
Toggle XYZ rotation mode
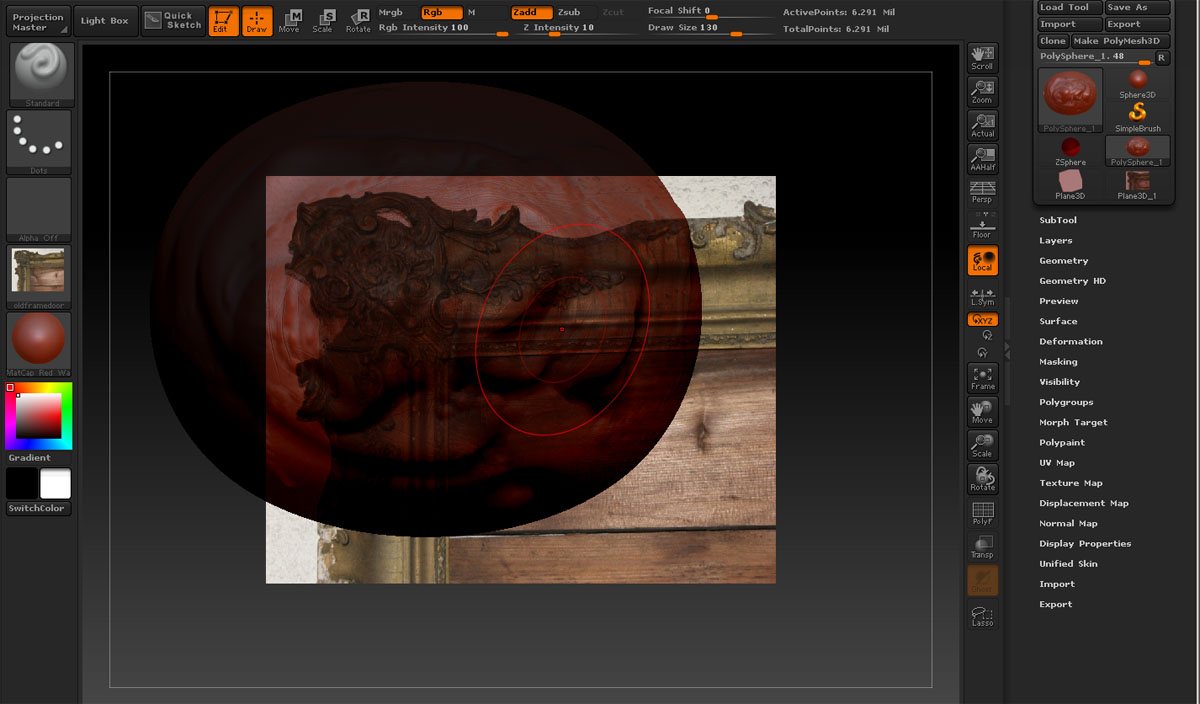point(982,320)
